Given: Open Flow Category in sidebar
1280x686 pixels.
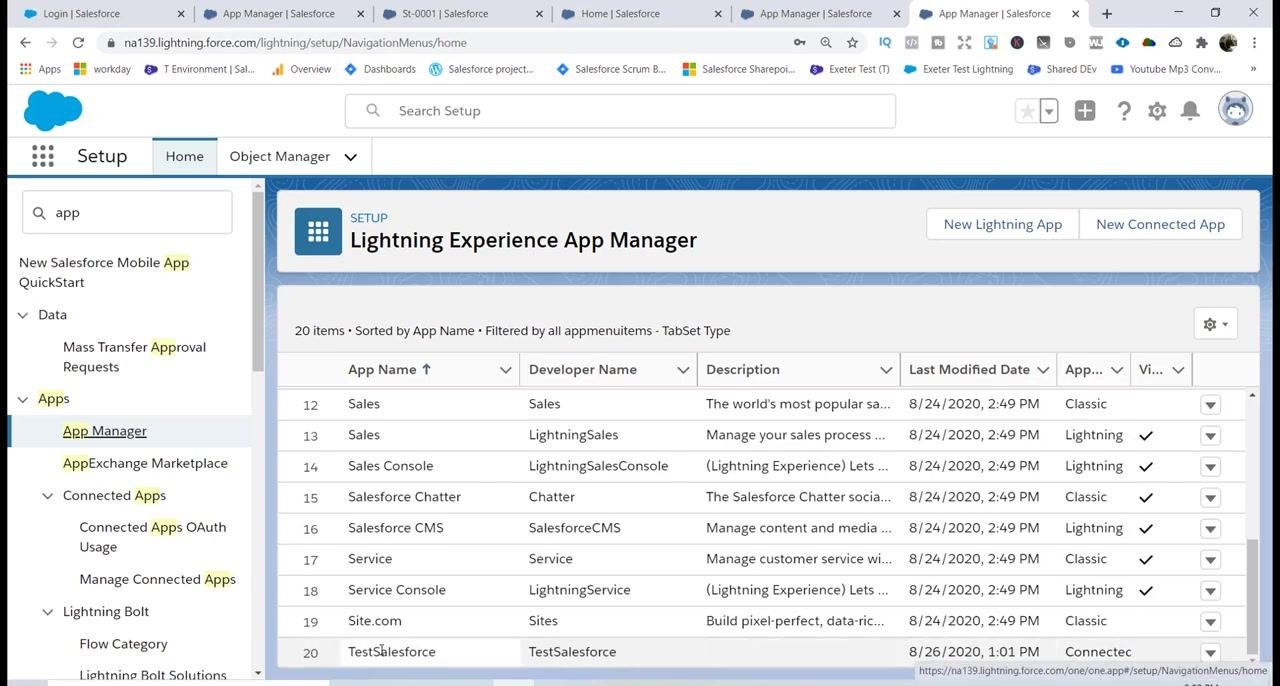Looking at the screenshot, I should click(x=123, y=644).
